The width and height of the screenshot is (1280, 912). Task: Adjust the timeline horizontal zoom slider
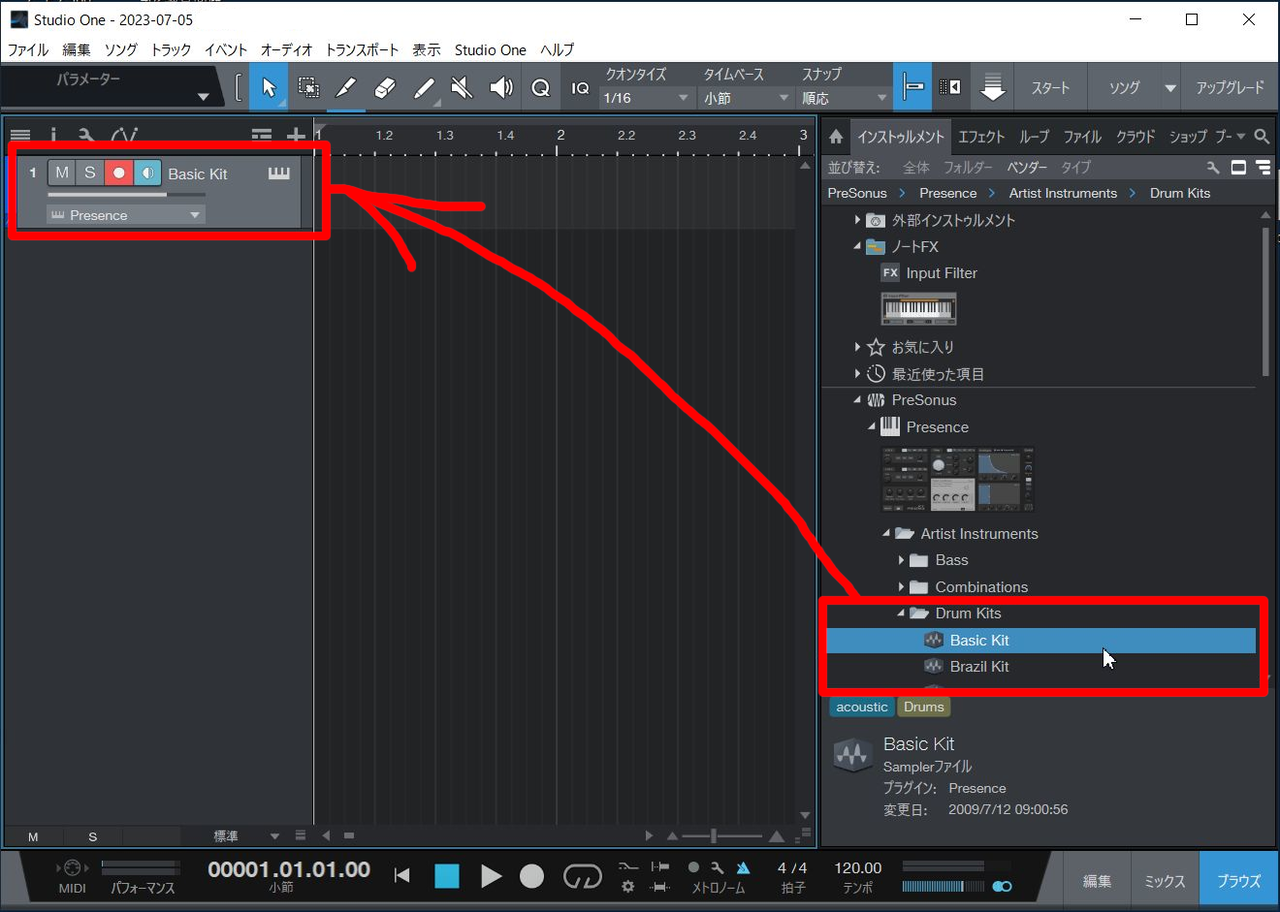pyautogui.click(x=724, y=836)
